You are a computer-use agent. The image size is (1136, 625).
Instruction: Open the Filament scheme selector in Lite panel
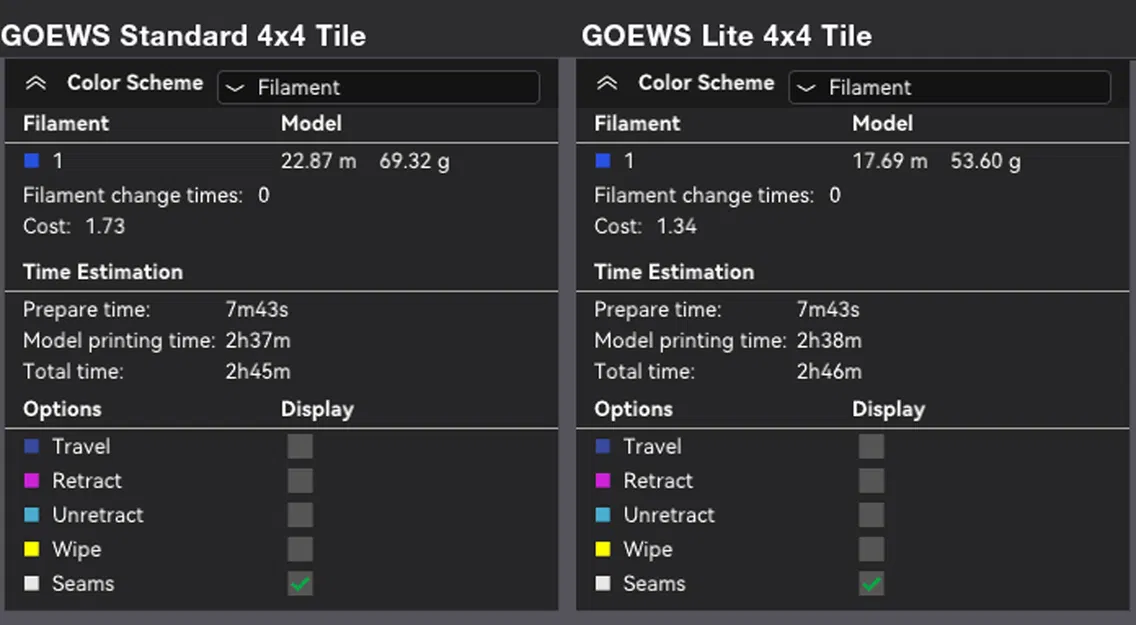point(950,87)
